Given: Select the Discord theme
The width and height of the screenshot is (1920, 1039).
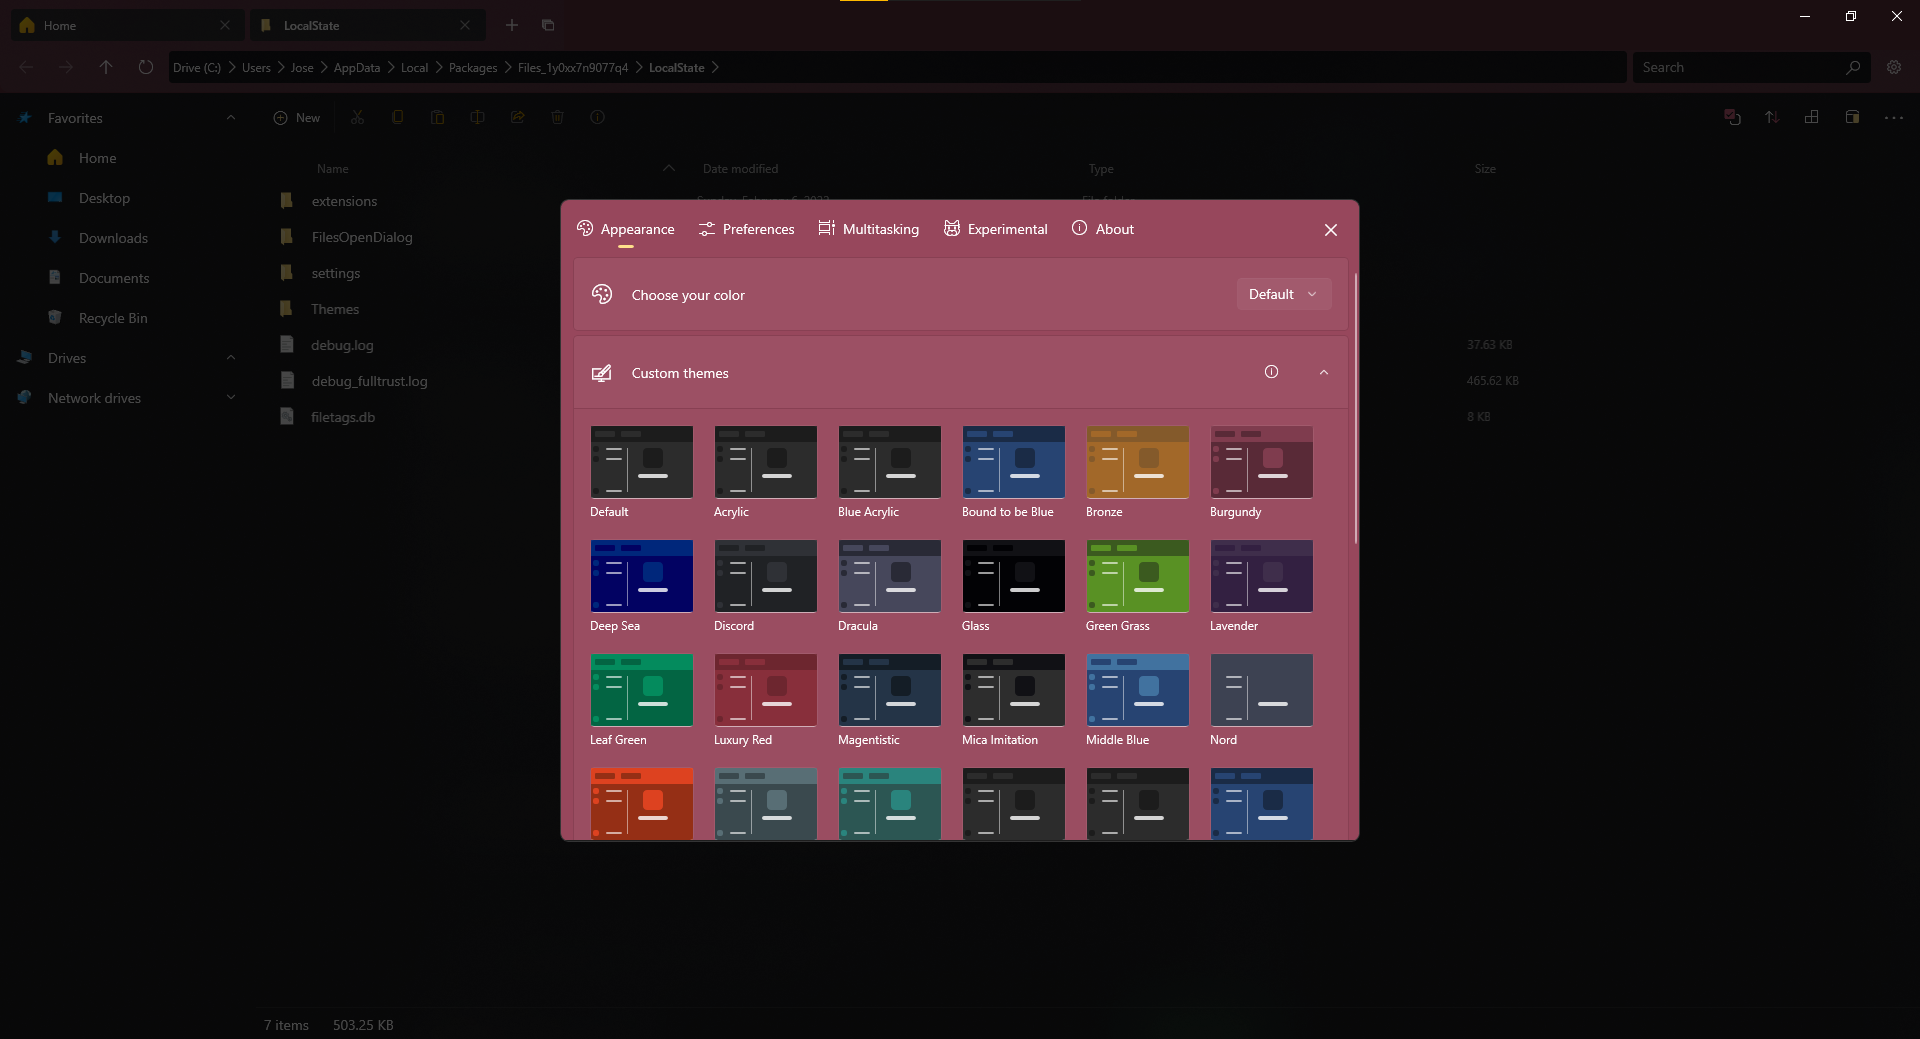Looking at the screenshot, I should tap(766, 576).
